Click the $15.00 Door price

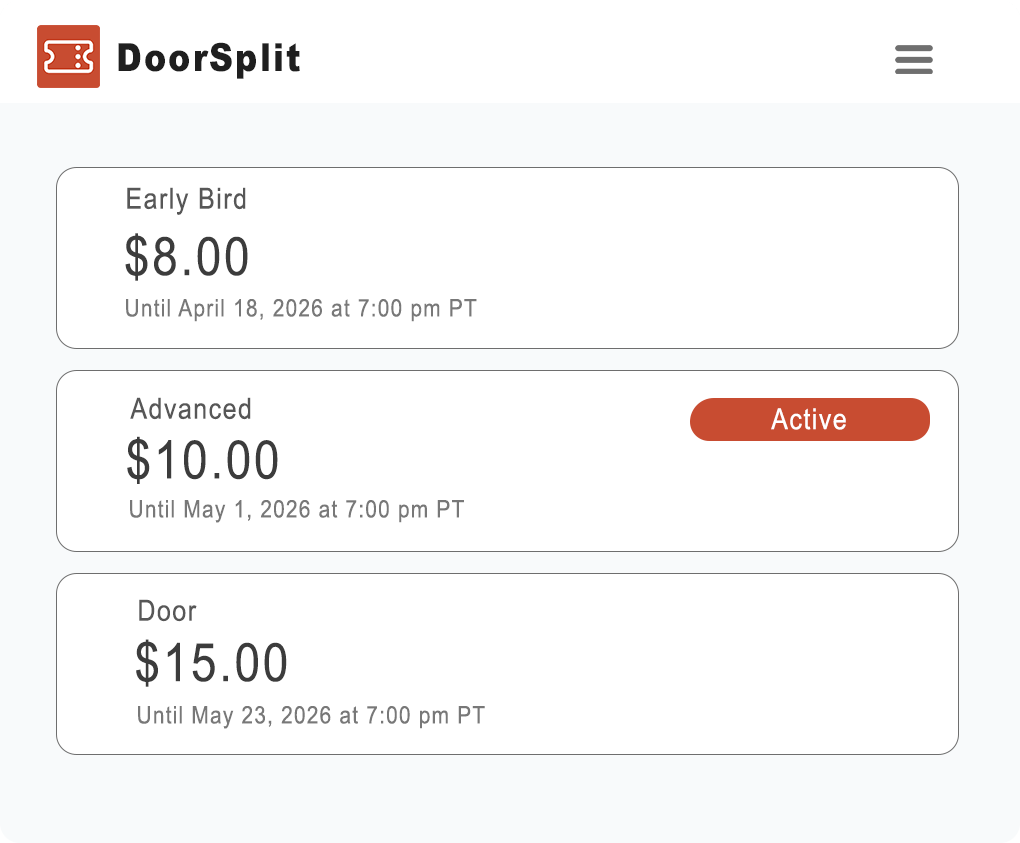(212, 662)
